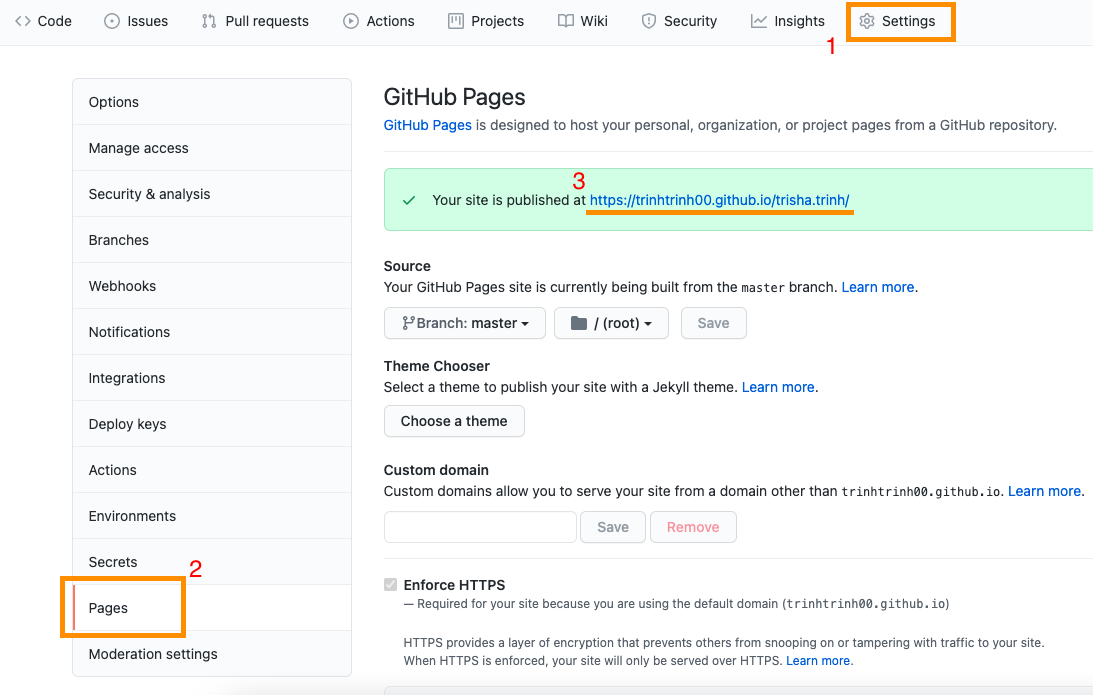This screenshot has width=1093, height=695.
Task: Click into the Custom domain input field
Action: [x=480, y=527]
